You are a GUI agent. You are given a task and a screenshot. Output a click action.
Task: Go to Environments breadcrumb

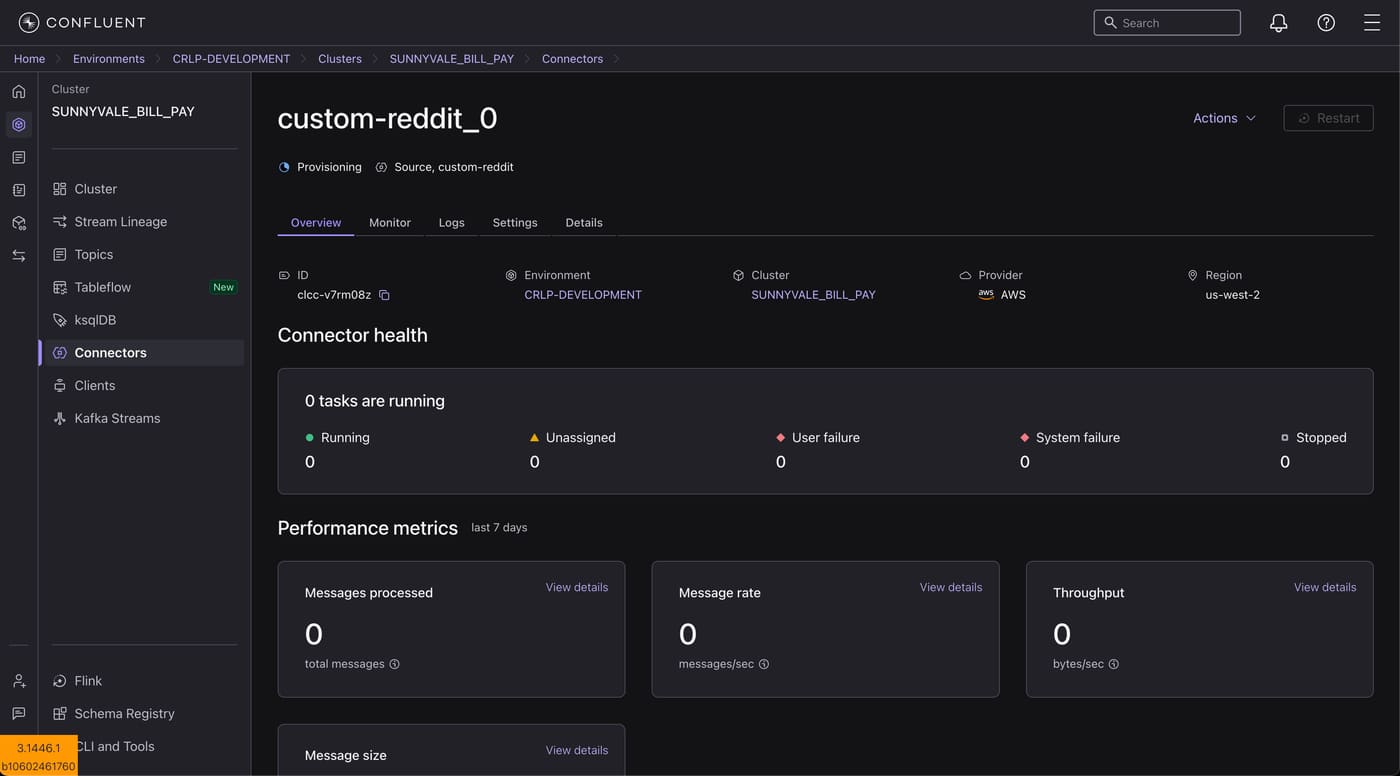coord(109,59)
